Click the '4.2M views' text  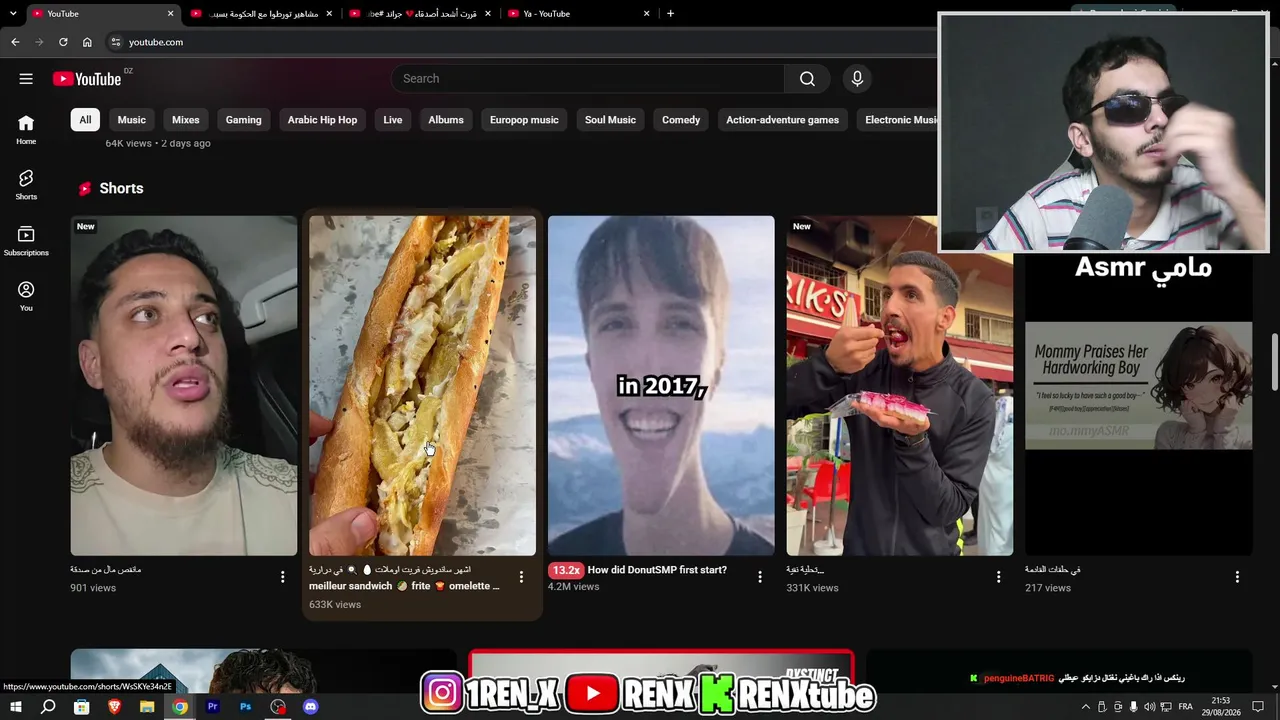[574, 587]
